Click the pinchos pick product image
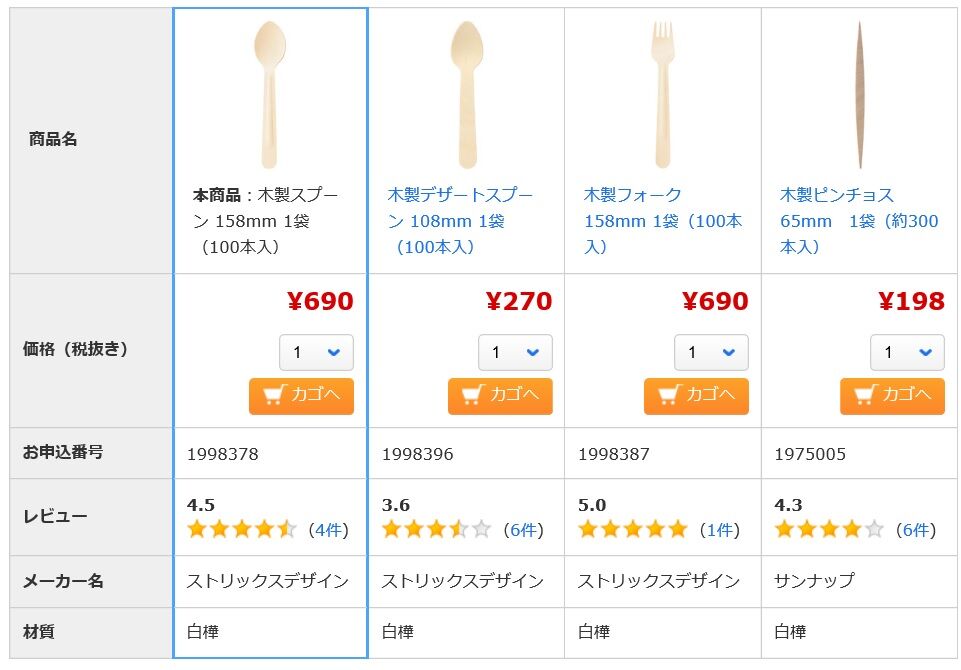This screenshot has height=670, width=961. point(860,95)
